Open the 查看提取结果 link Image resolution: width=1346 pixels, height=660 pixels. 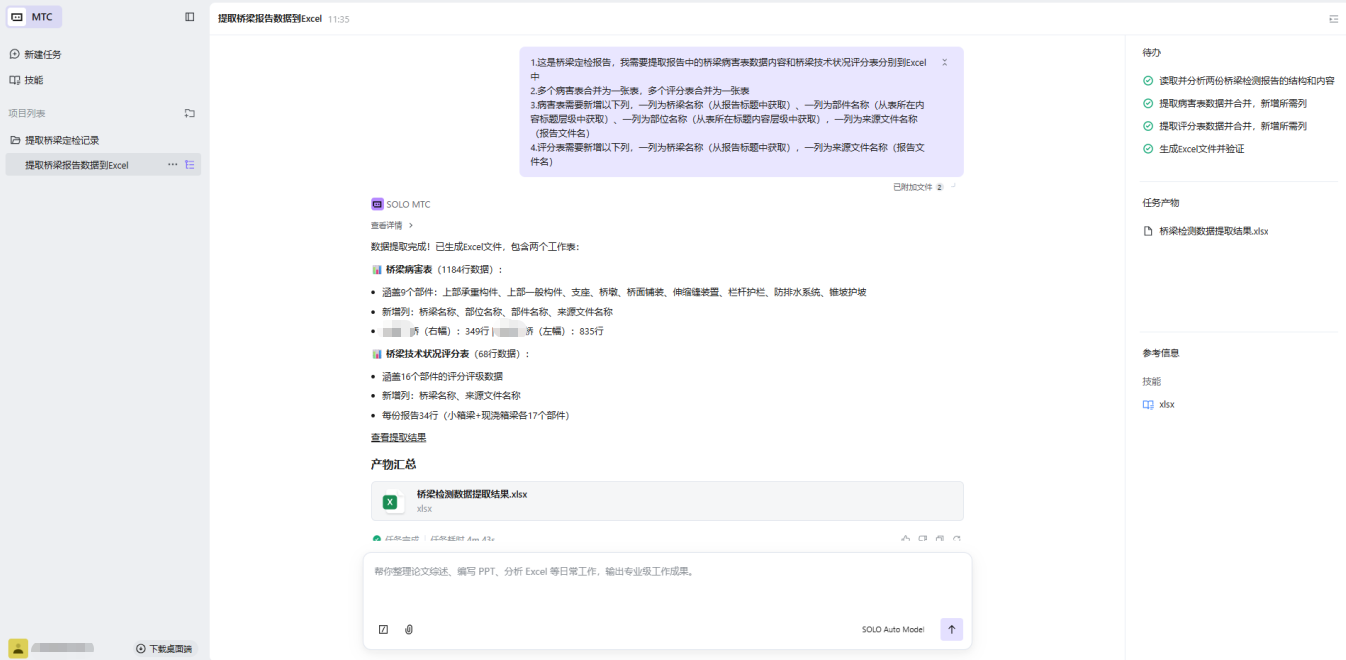click(x=398, y=438)
